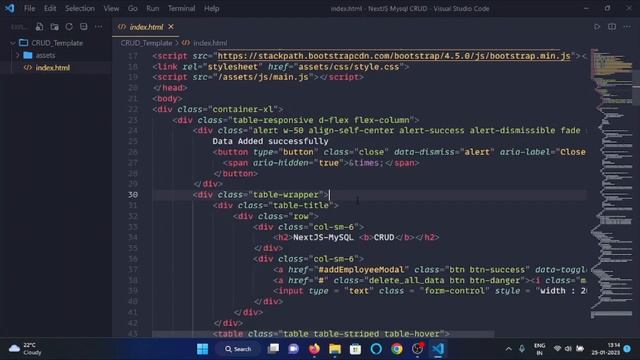Open the assets folder in Explorer
Screen dimensions: 640x360
coord(45,55)
